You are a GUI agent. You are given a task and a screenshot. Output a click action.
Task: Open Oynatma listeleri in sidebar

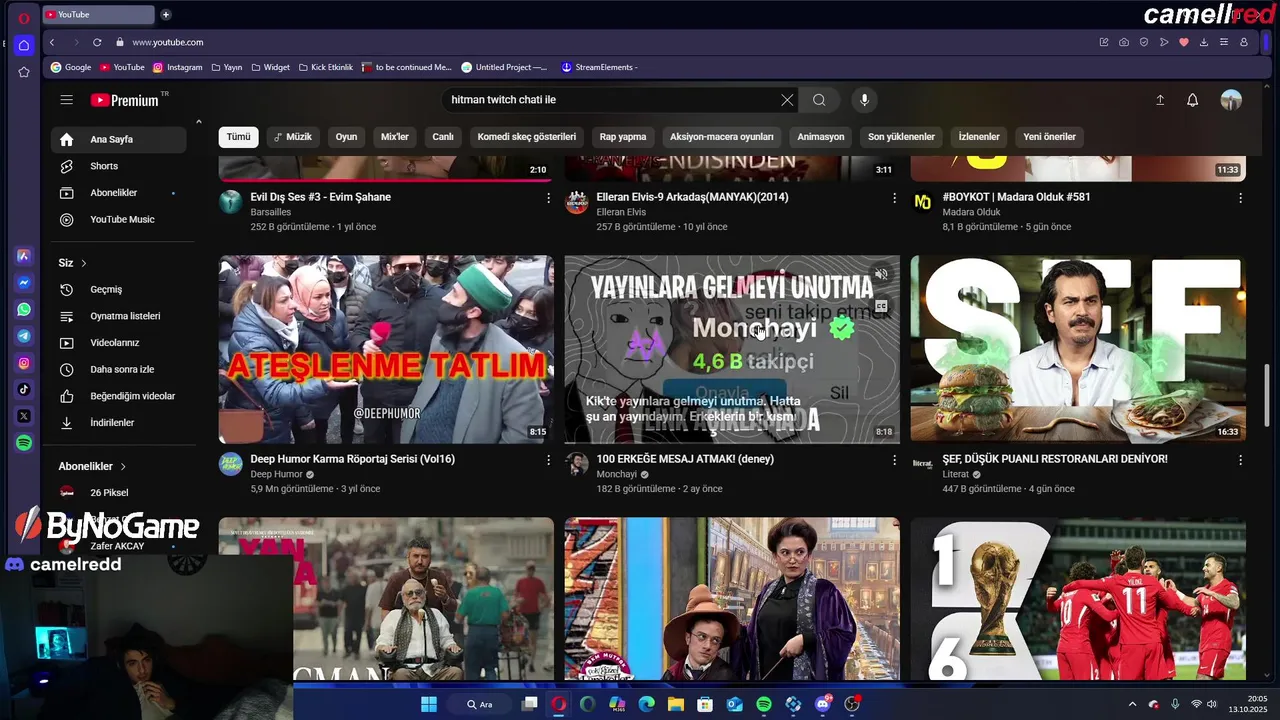click(x=120, y=316)
